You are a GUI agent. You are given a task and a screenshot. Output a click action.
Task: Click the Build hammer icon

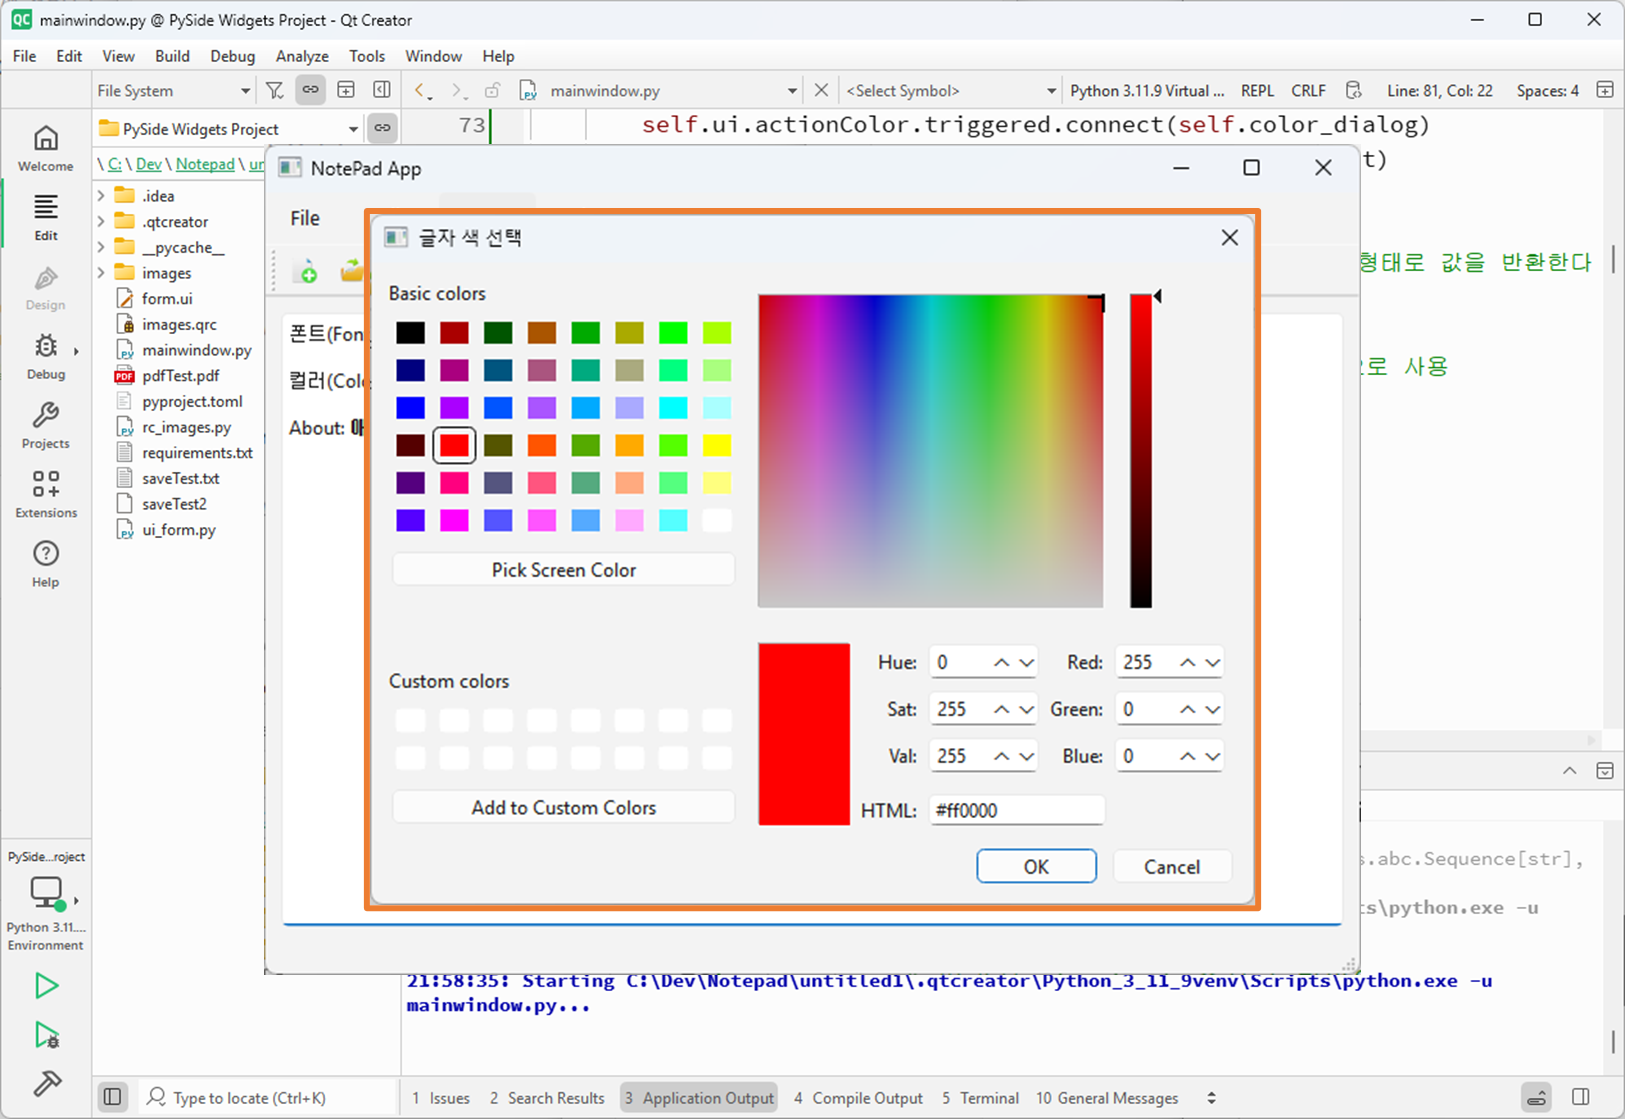point(46,1083)
